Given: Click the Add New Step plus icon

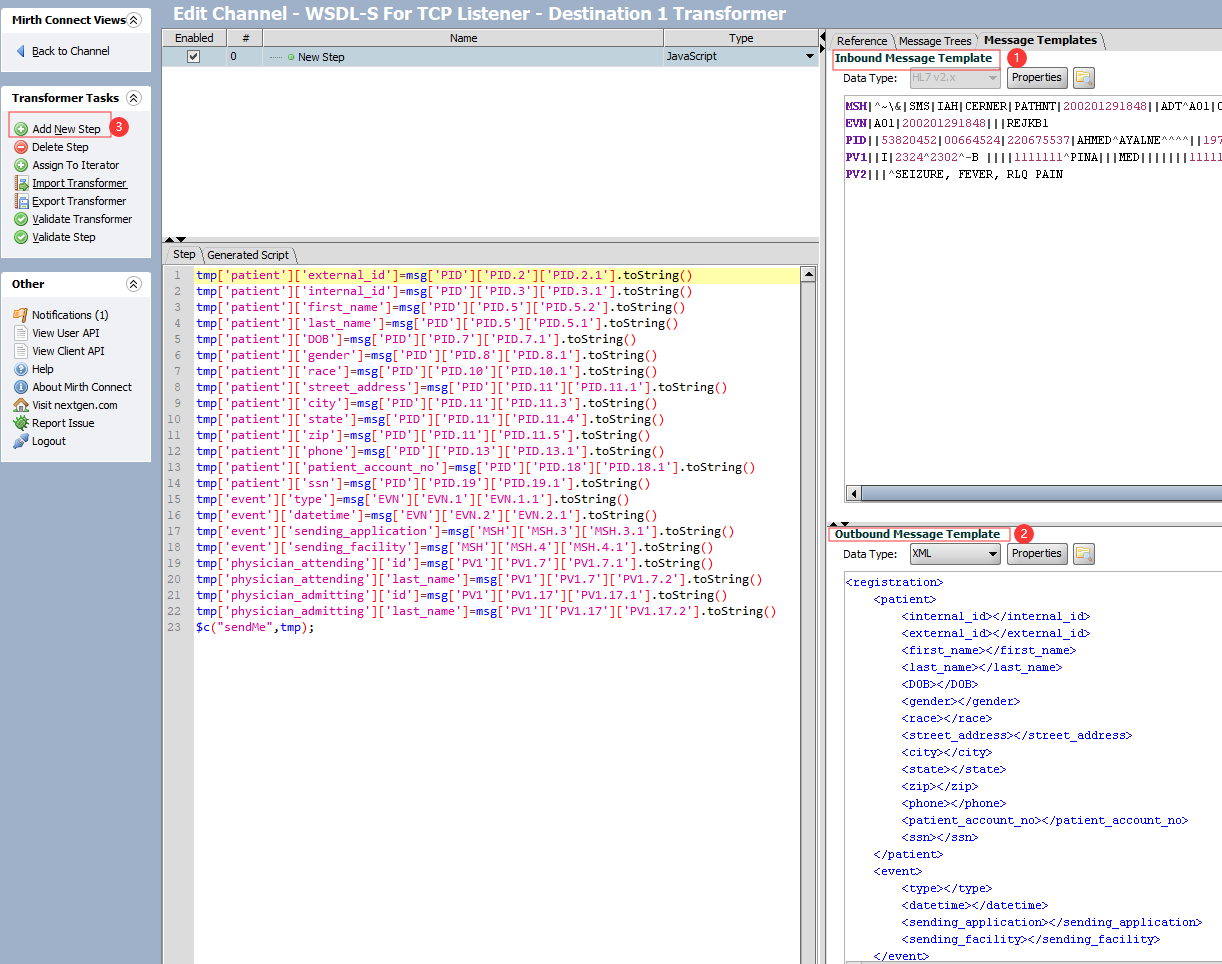Looking at the screenshot, I should [x=21, y=129].
